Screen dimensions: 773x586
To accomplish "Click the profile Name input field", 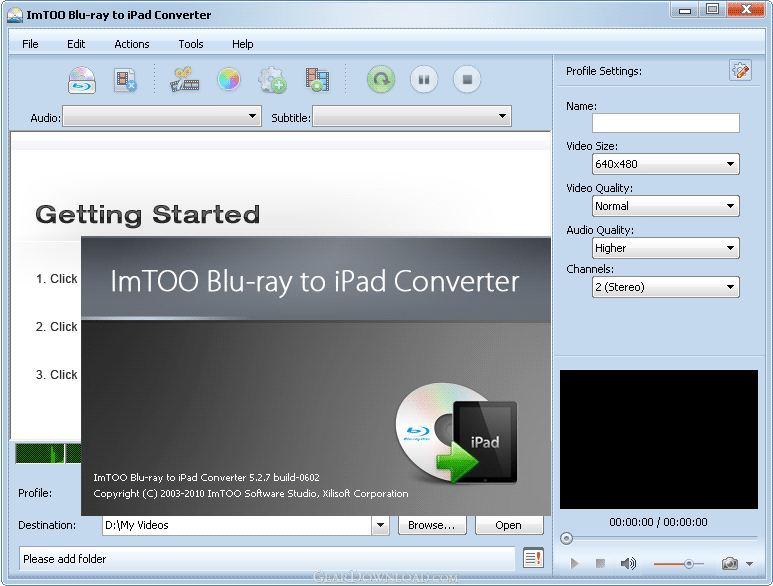I will (x=666, y=123).
